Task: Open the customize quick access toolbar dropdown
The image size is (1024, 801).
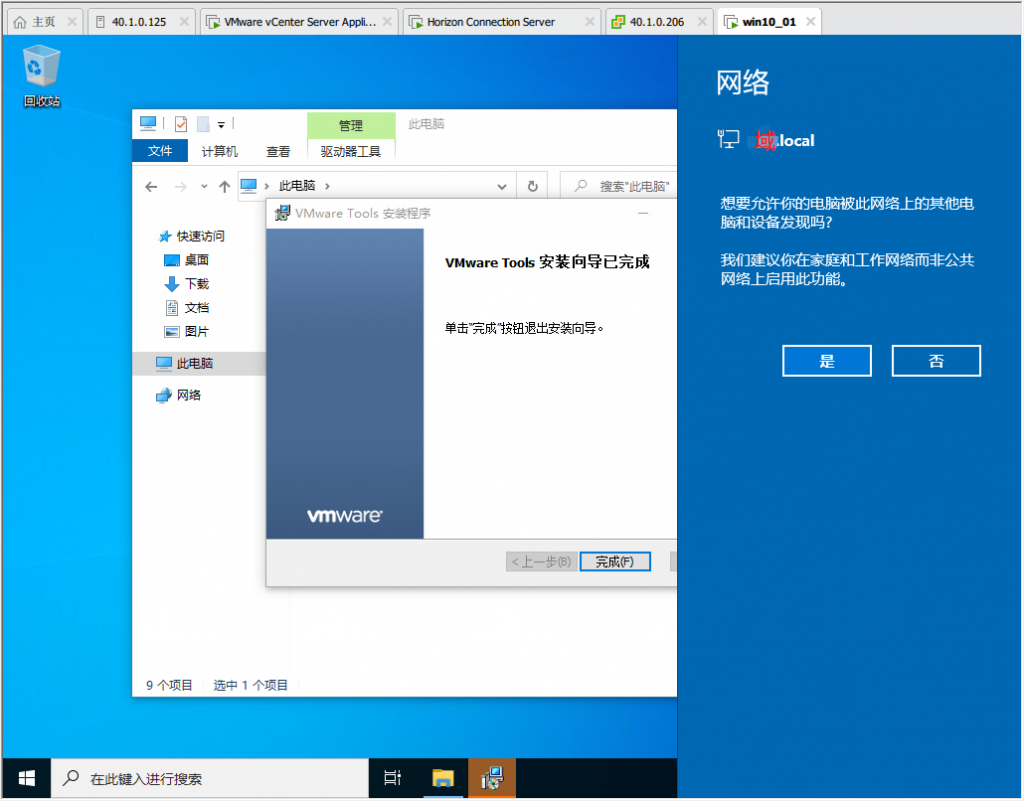Action: point(221,124)
